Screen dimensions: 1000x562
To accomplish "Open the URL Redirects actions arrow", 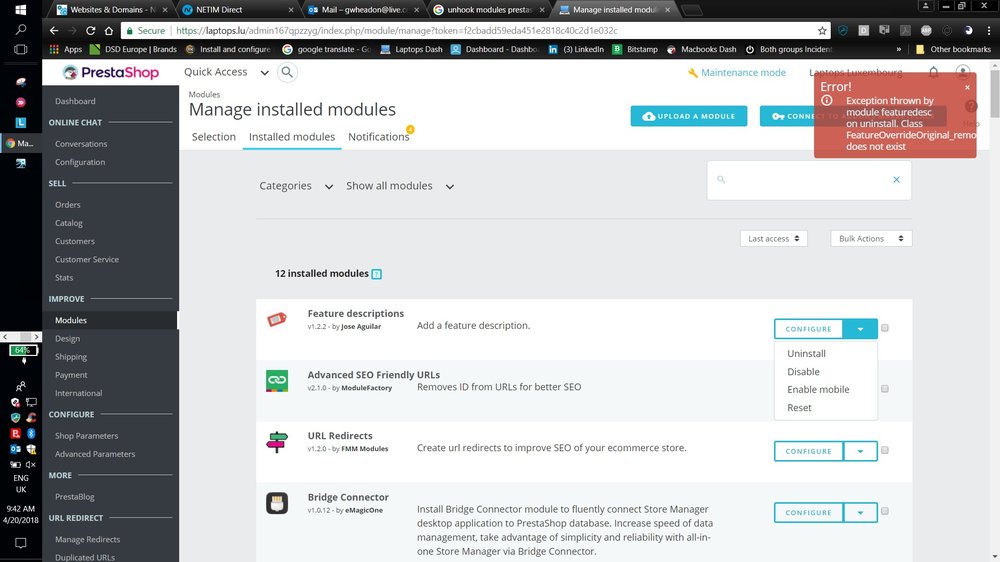I will click(x=860, y=452).
